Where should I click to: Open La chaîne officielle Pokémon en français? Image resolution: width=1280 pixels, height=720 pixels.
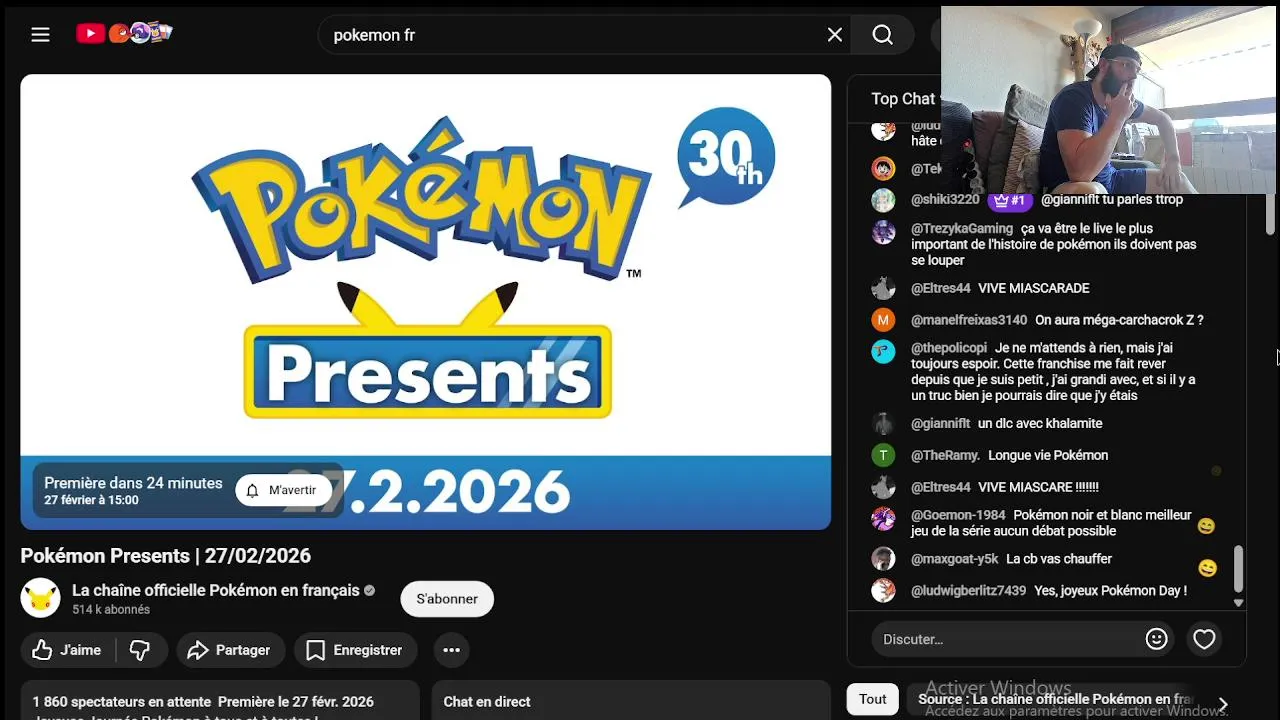tap(216, 590)
